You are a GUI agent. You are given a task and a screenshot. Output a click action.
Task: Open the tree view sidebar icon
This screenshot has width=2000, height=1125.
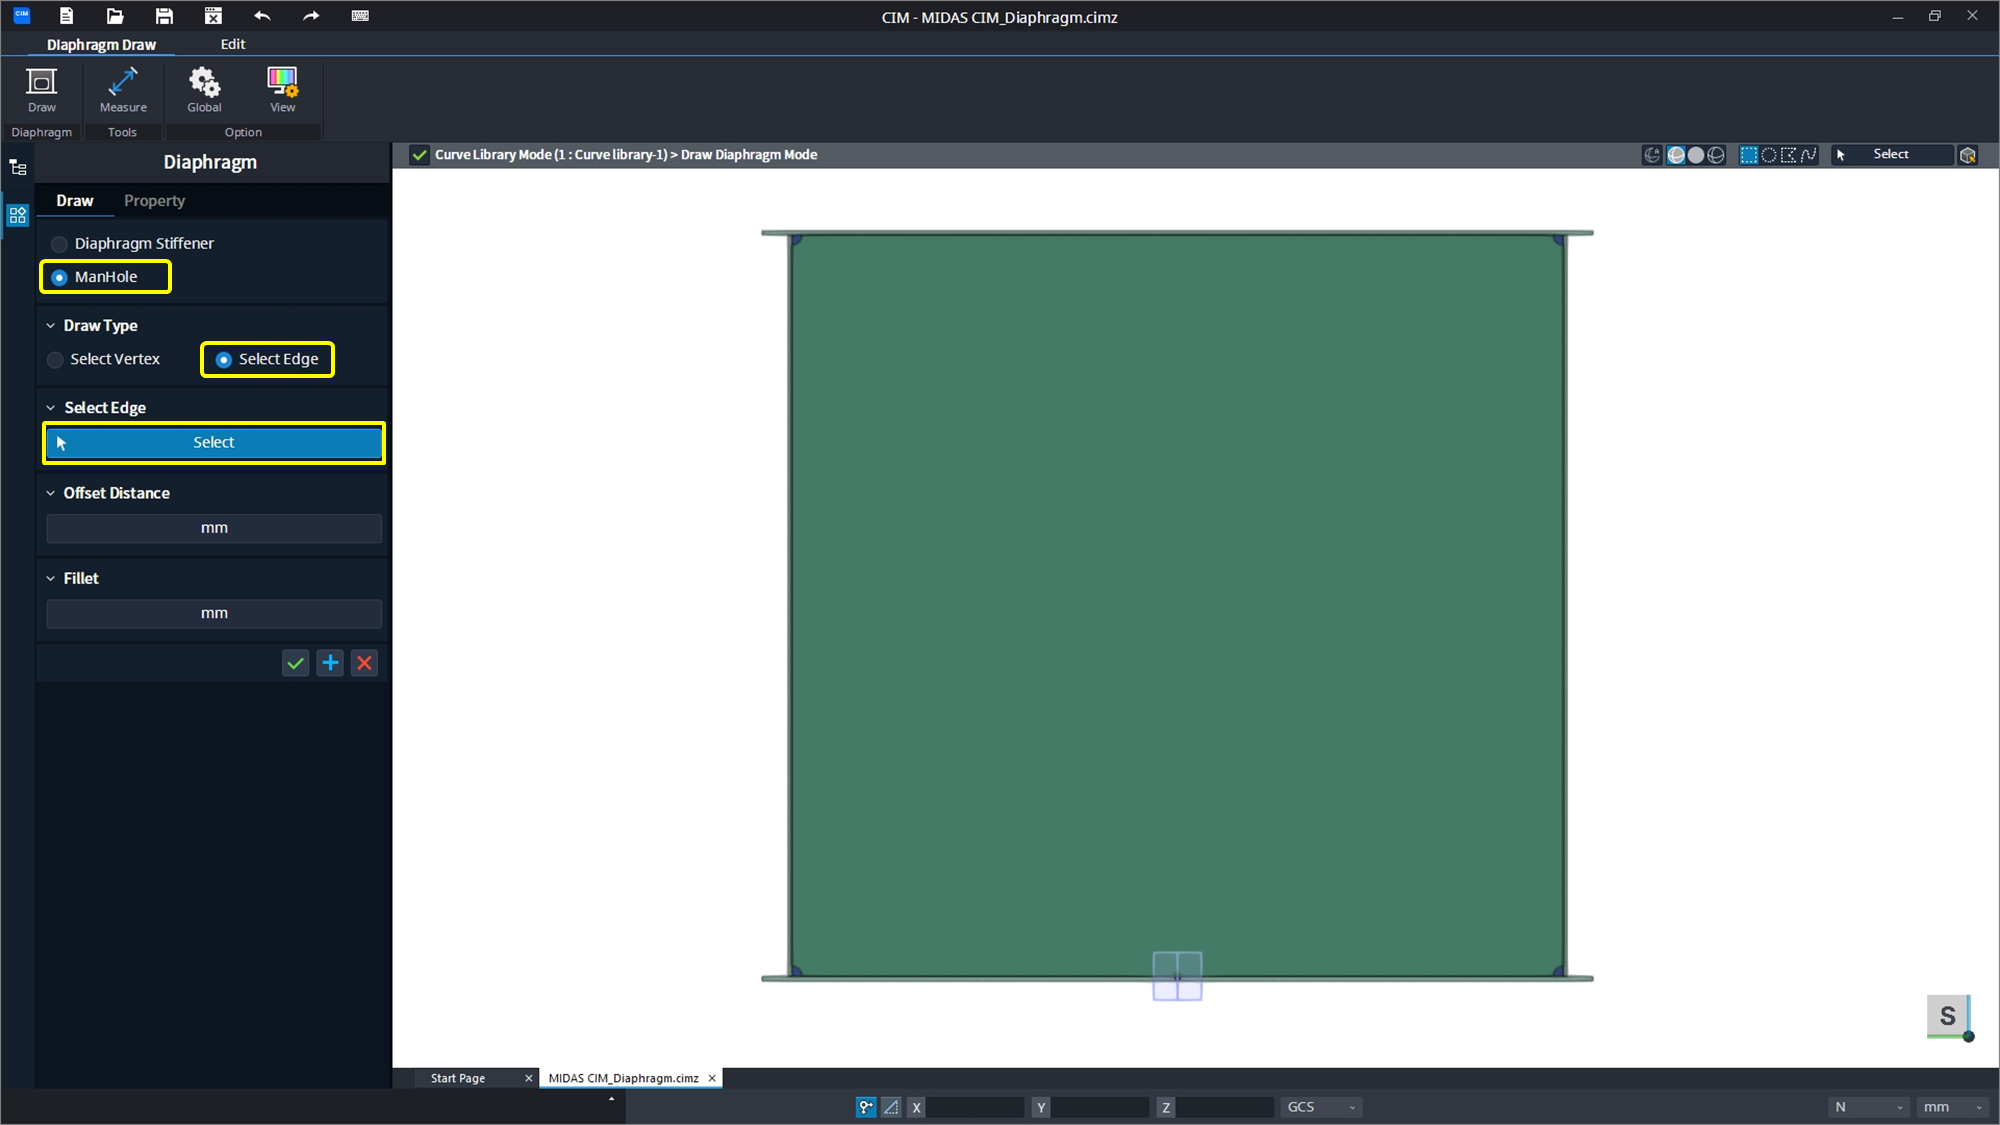[x=18, y=167]
